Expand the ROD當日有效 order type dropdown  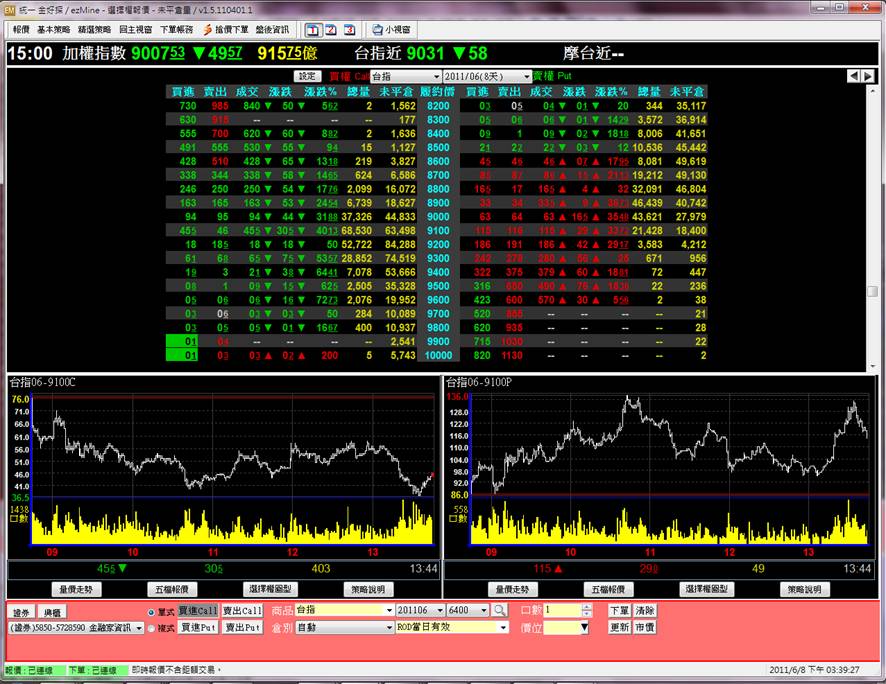point(502,627)
